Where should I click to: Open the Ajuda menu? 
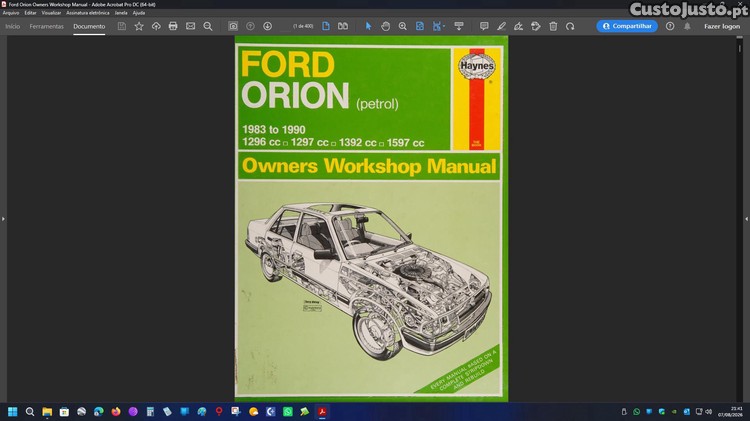click(x=139, y=13)
